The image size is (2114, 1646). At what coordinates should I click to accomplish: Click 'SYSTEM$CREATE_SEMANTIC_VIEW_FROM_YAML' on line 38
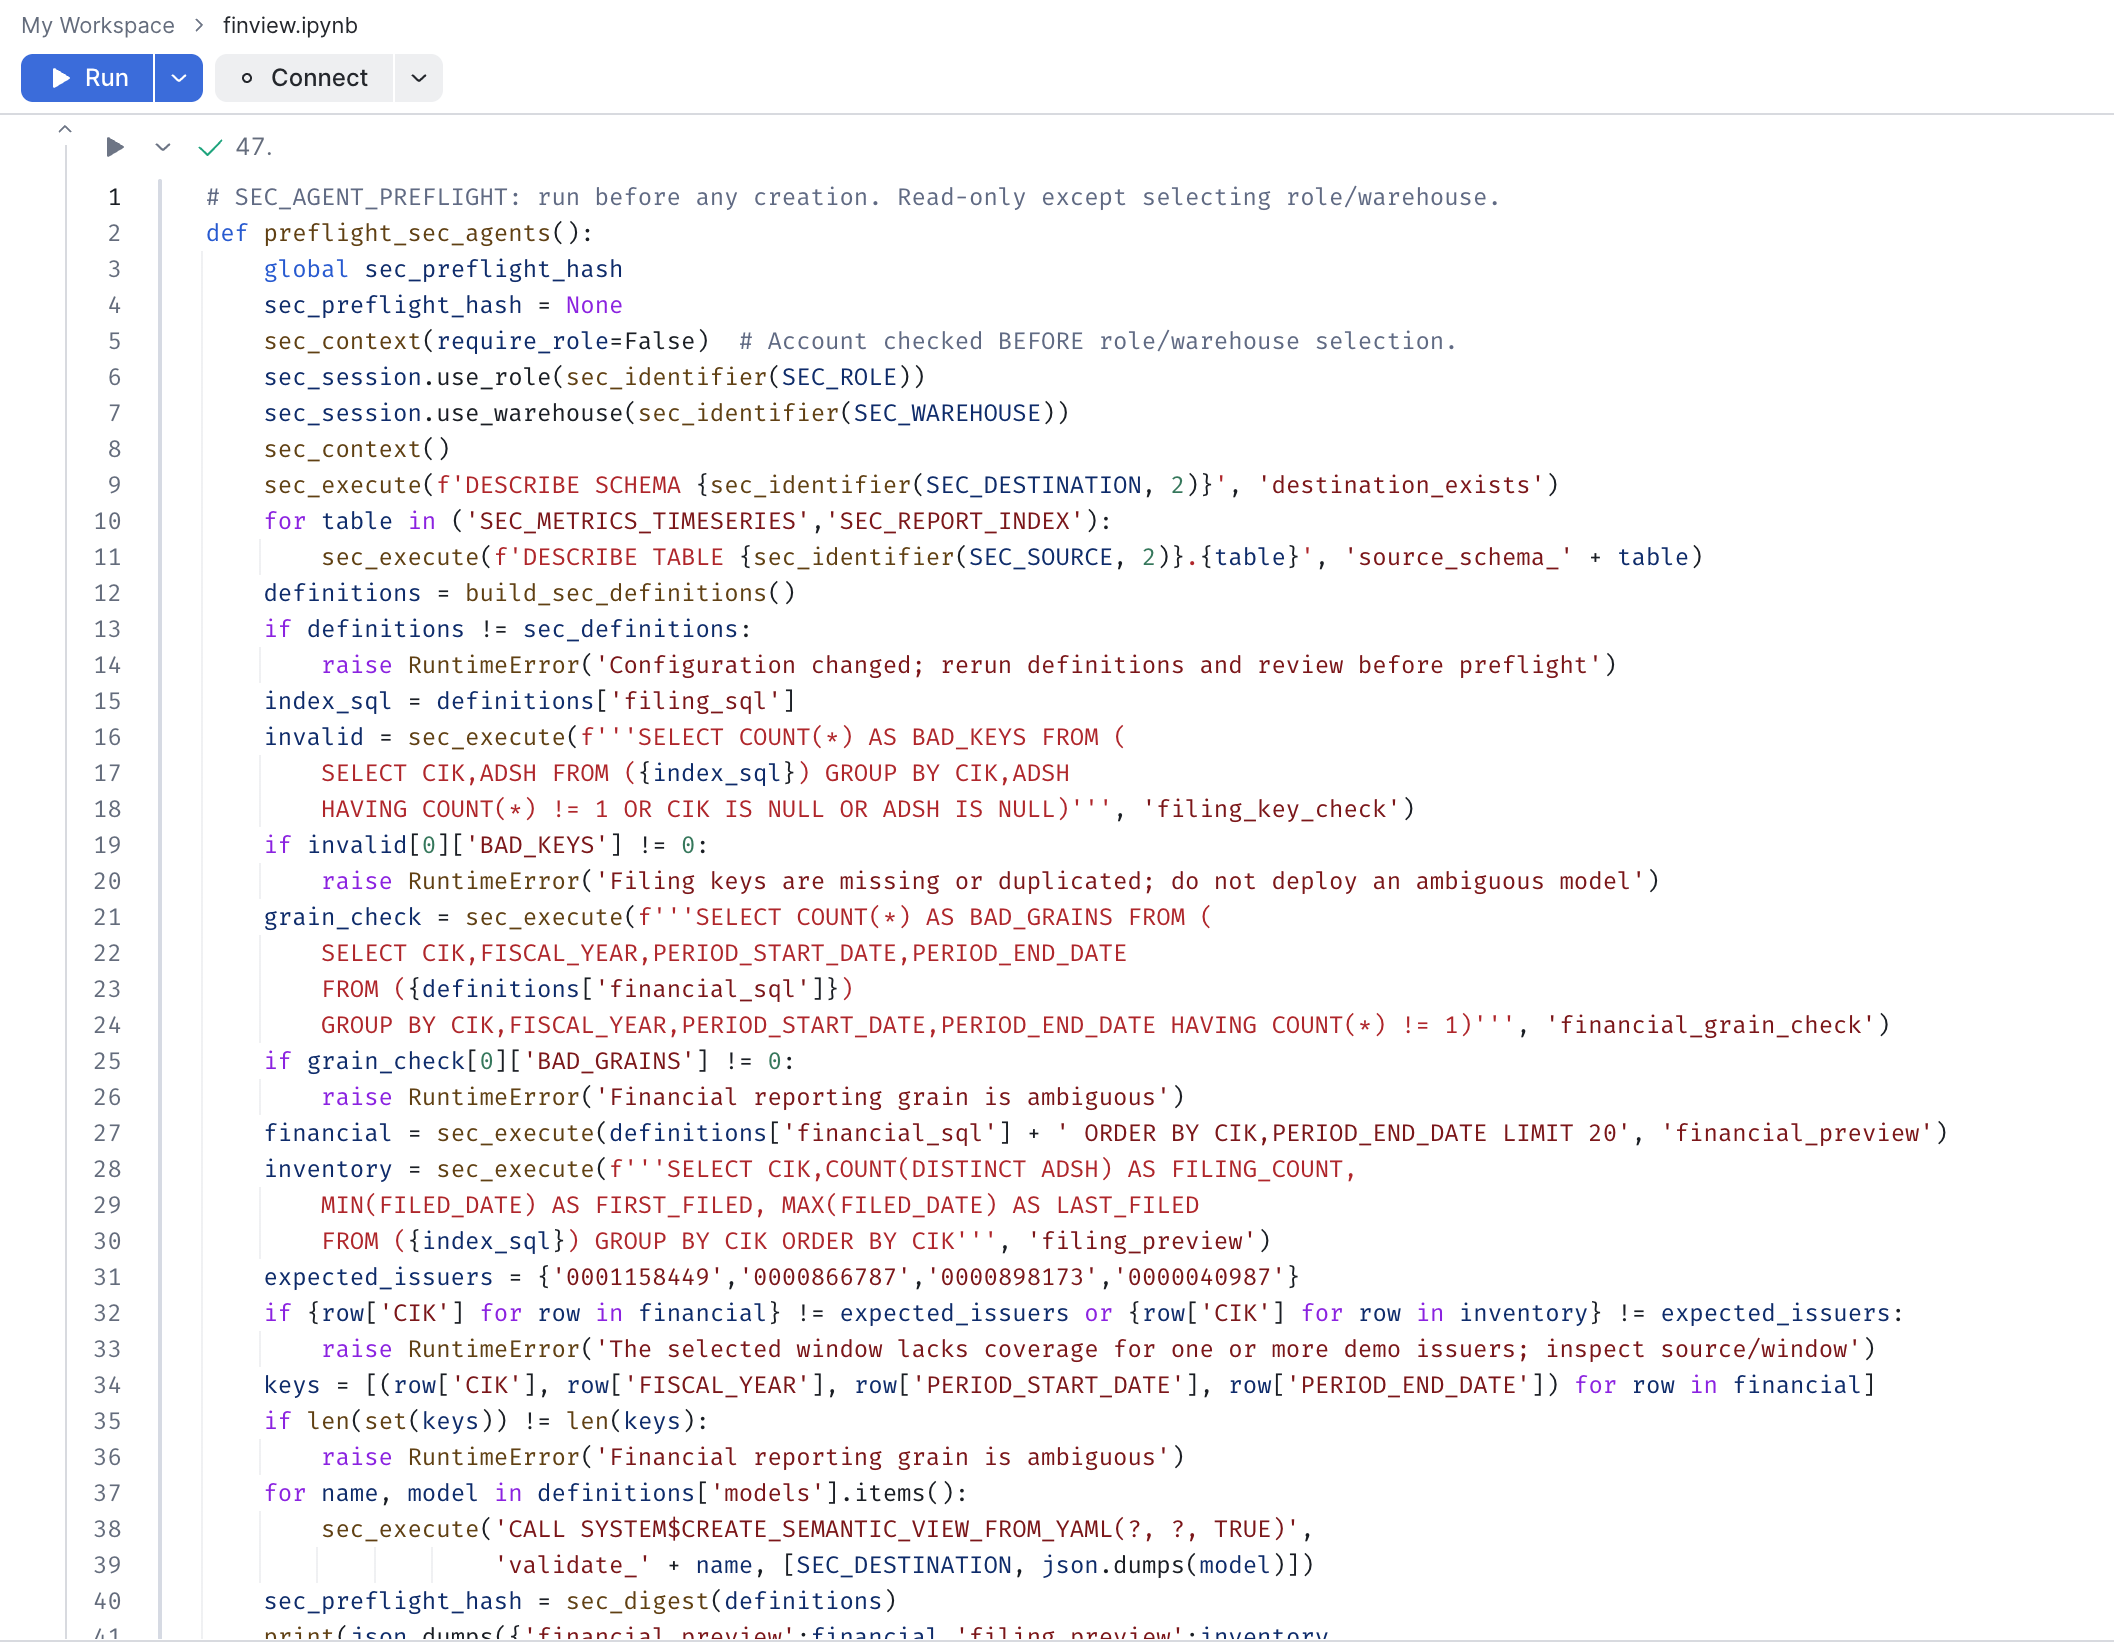(847, 1529)
